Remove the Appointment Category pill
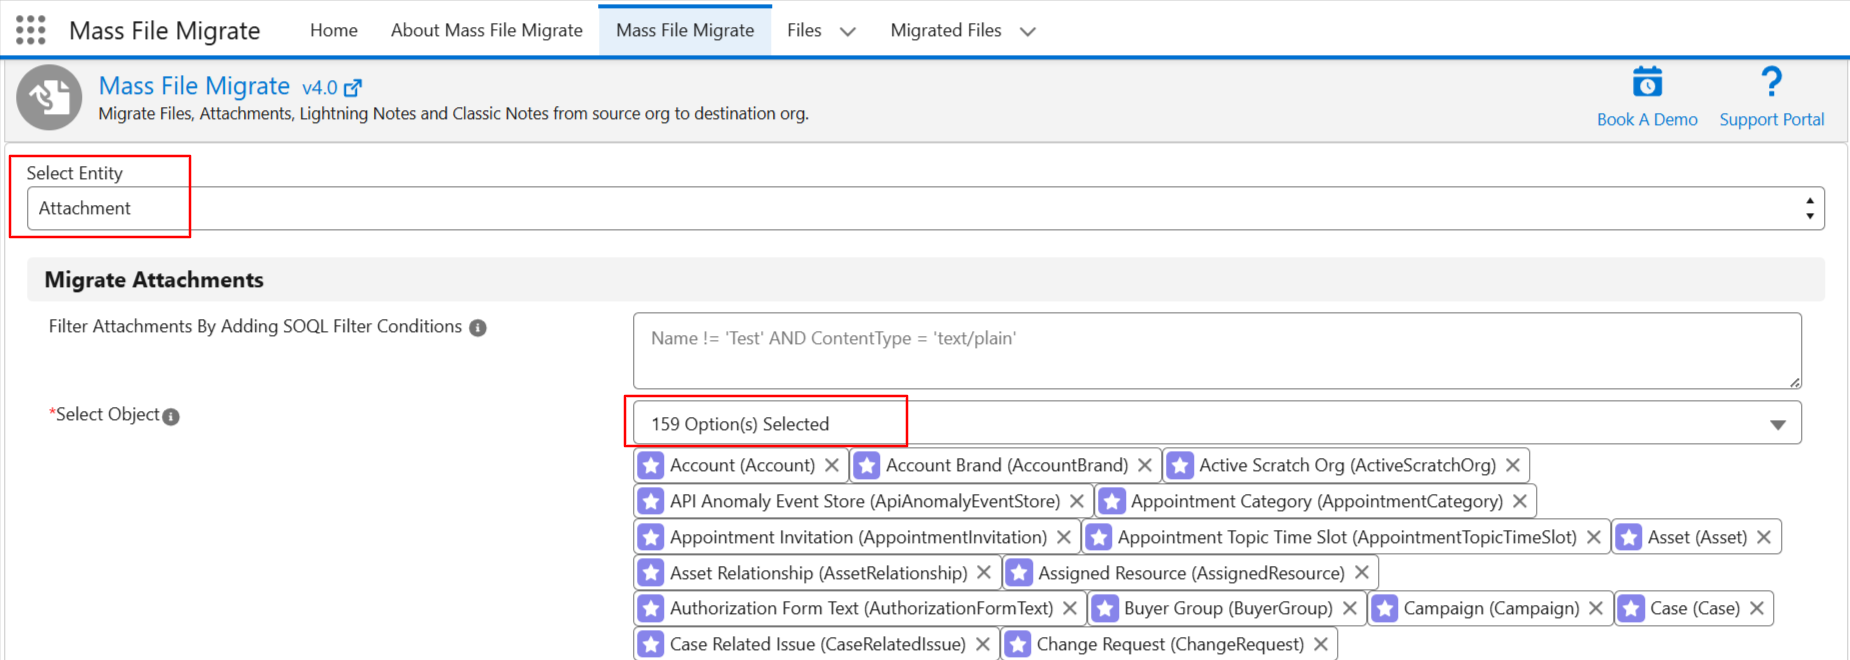 (1520, 501)
